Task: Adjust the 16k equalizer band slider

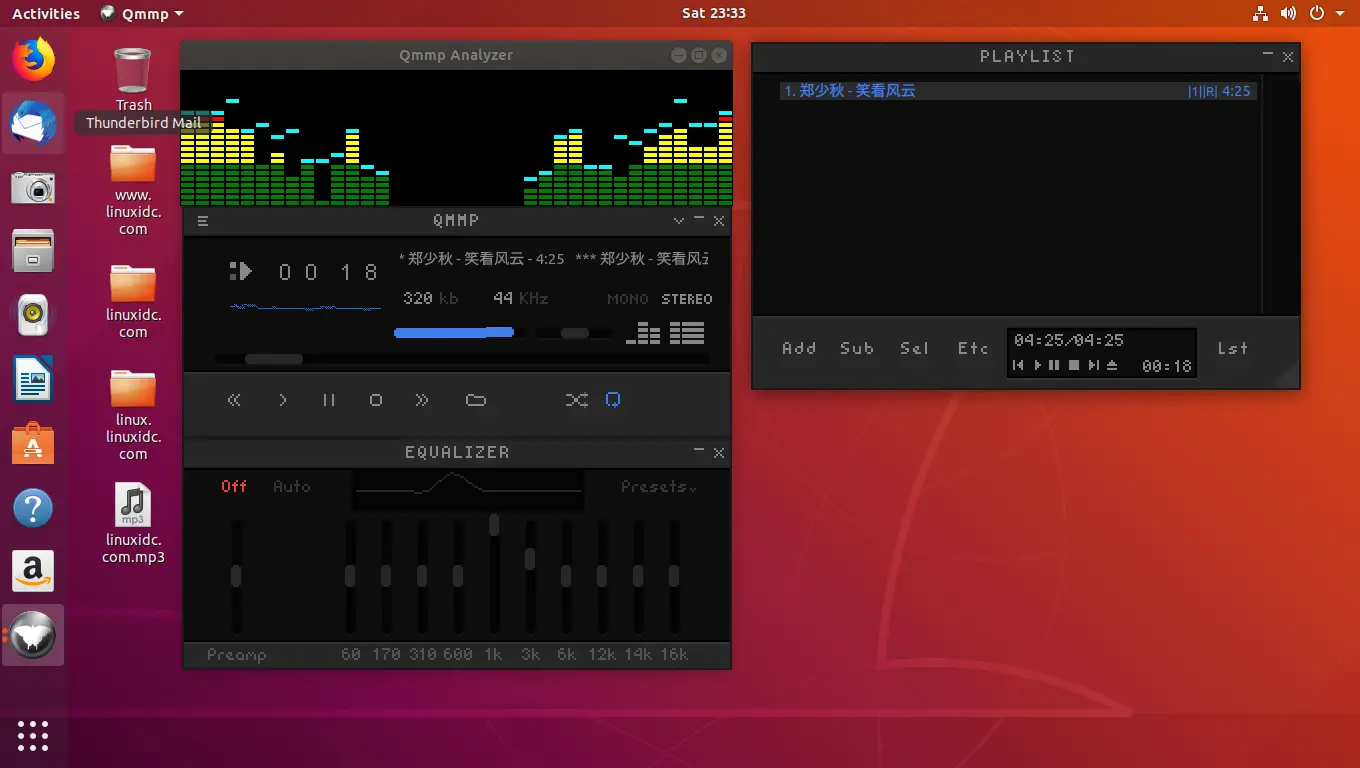Action: click(x=674, y=576)
